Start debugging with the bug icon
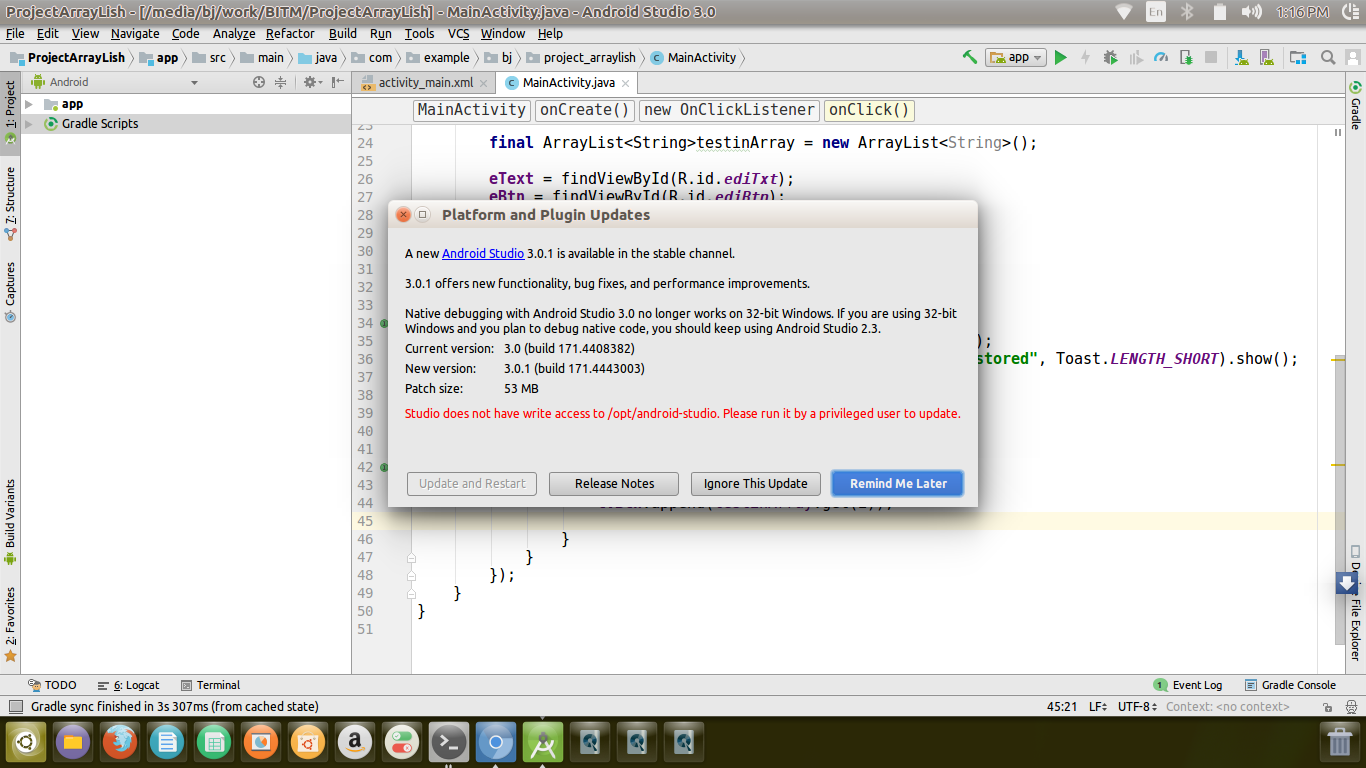The width and height of the screenshot is (1366, 768). pos(1110,57)
